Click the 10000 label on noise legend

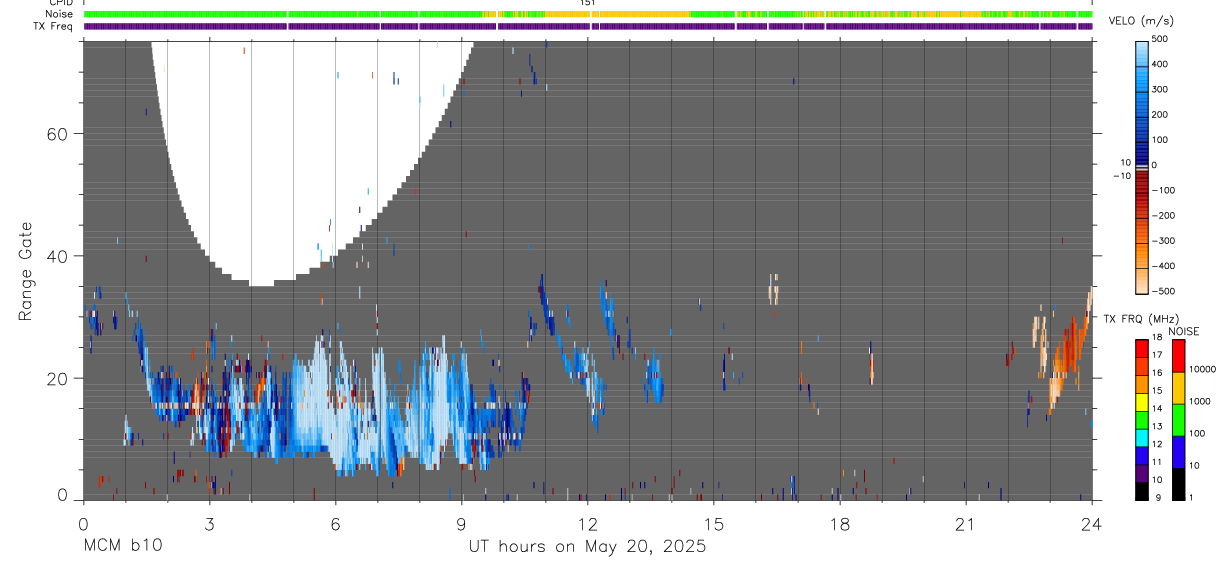[x=1207, y=369]
